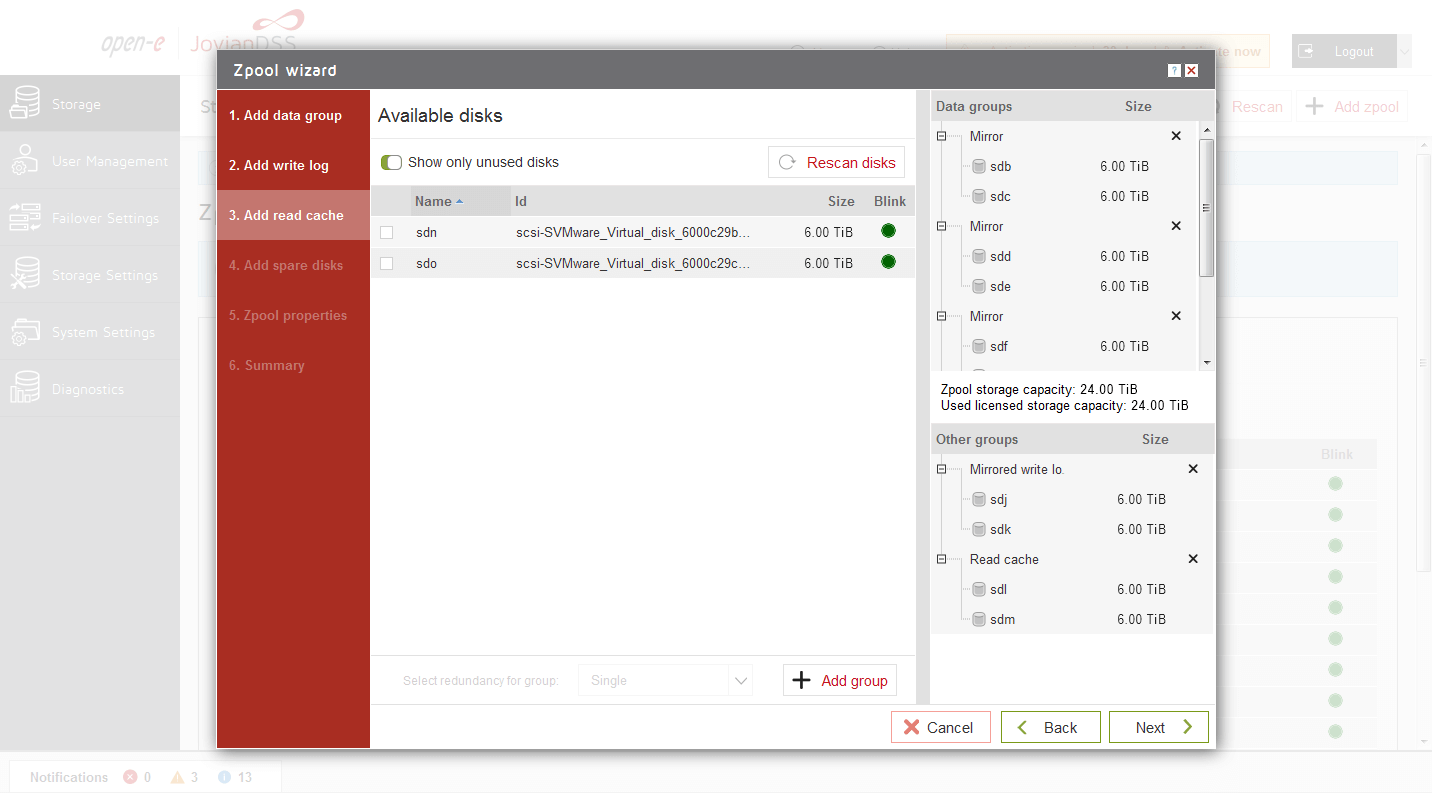Click the blink indicator for disk sdo
Screen dimensions: 1432x798
(x=888, y=262)
